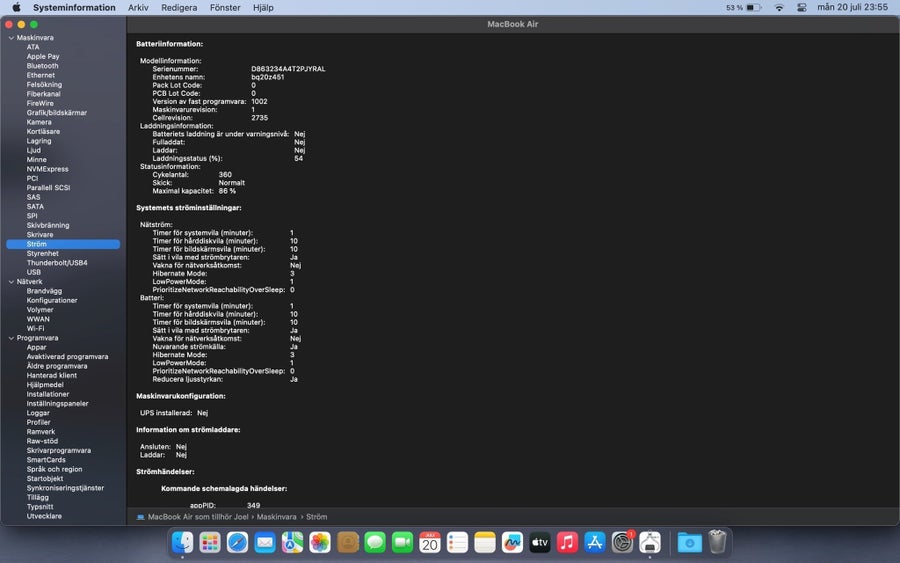Open the Arkiv menu
This screenshot has width=900, height=563.
point(138,7)
